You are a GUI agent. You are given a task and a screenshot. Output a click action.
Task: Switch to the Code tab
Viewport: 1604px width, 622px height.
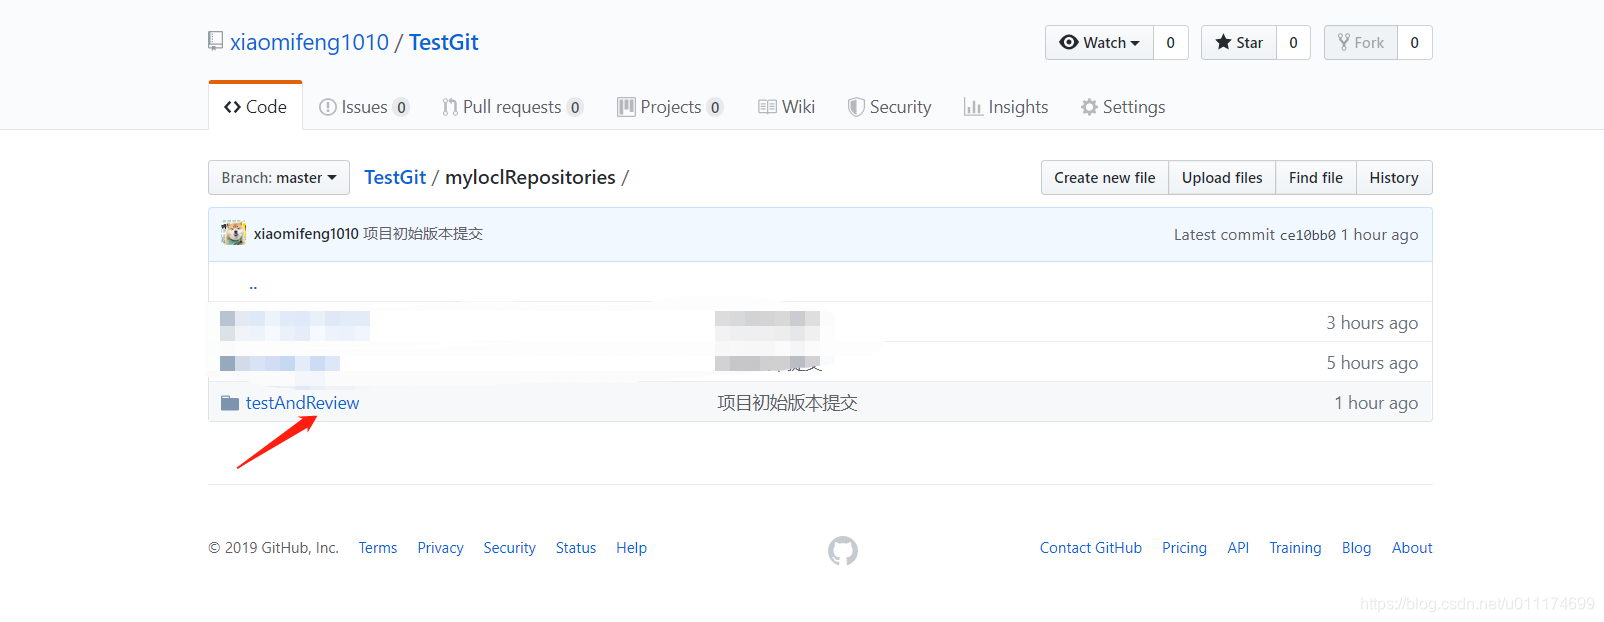(x=255, y=106)
